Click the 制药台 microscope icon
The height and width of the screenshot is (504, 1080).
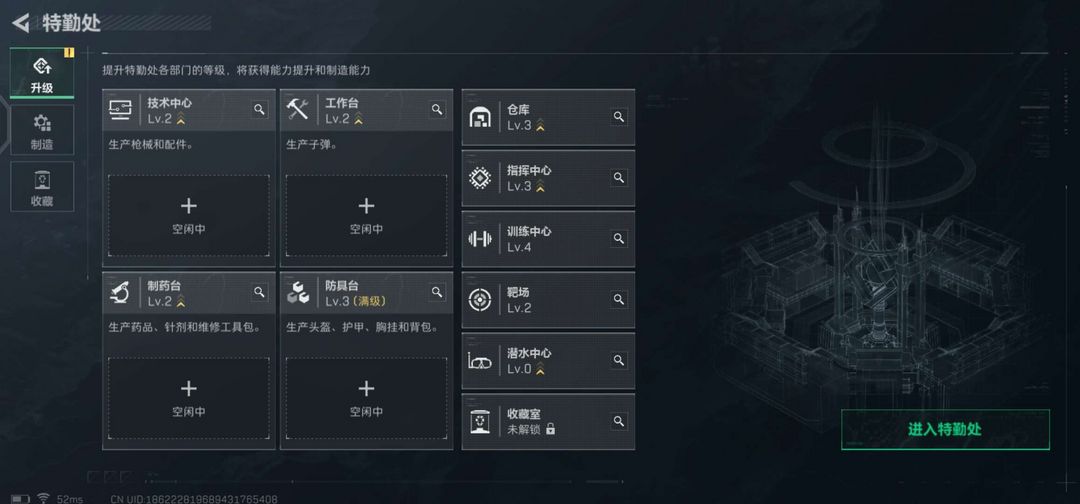coord(120,293)
